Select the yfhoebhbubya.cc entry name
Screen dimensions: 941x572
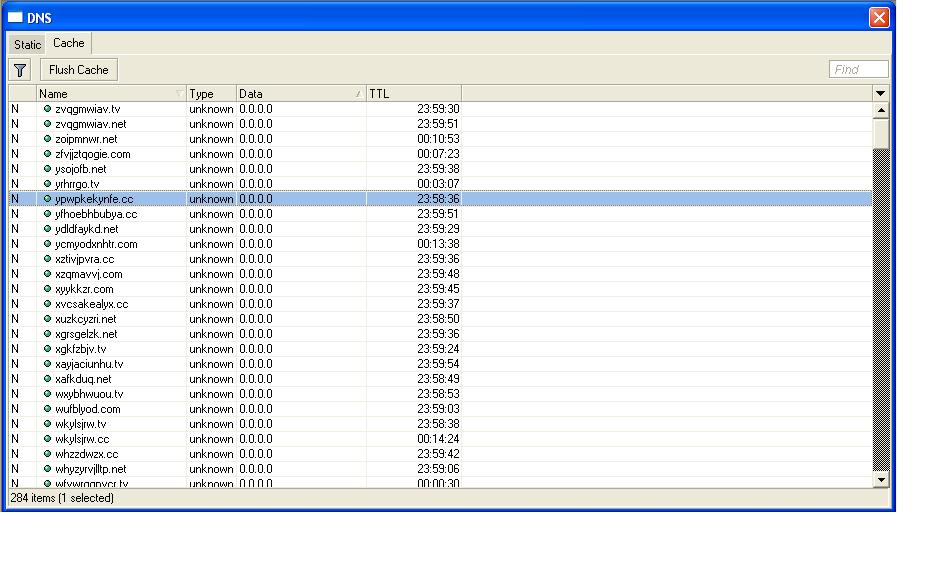pos(96,214)
